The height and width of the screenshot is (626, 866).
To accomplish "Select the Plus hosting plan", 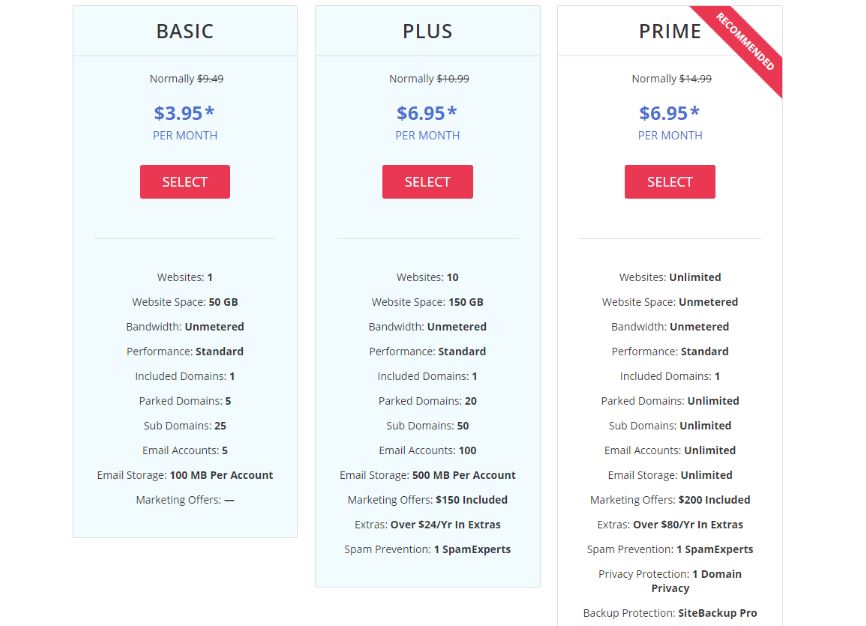I will (x=427, y=182).
